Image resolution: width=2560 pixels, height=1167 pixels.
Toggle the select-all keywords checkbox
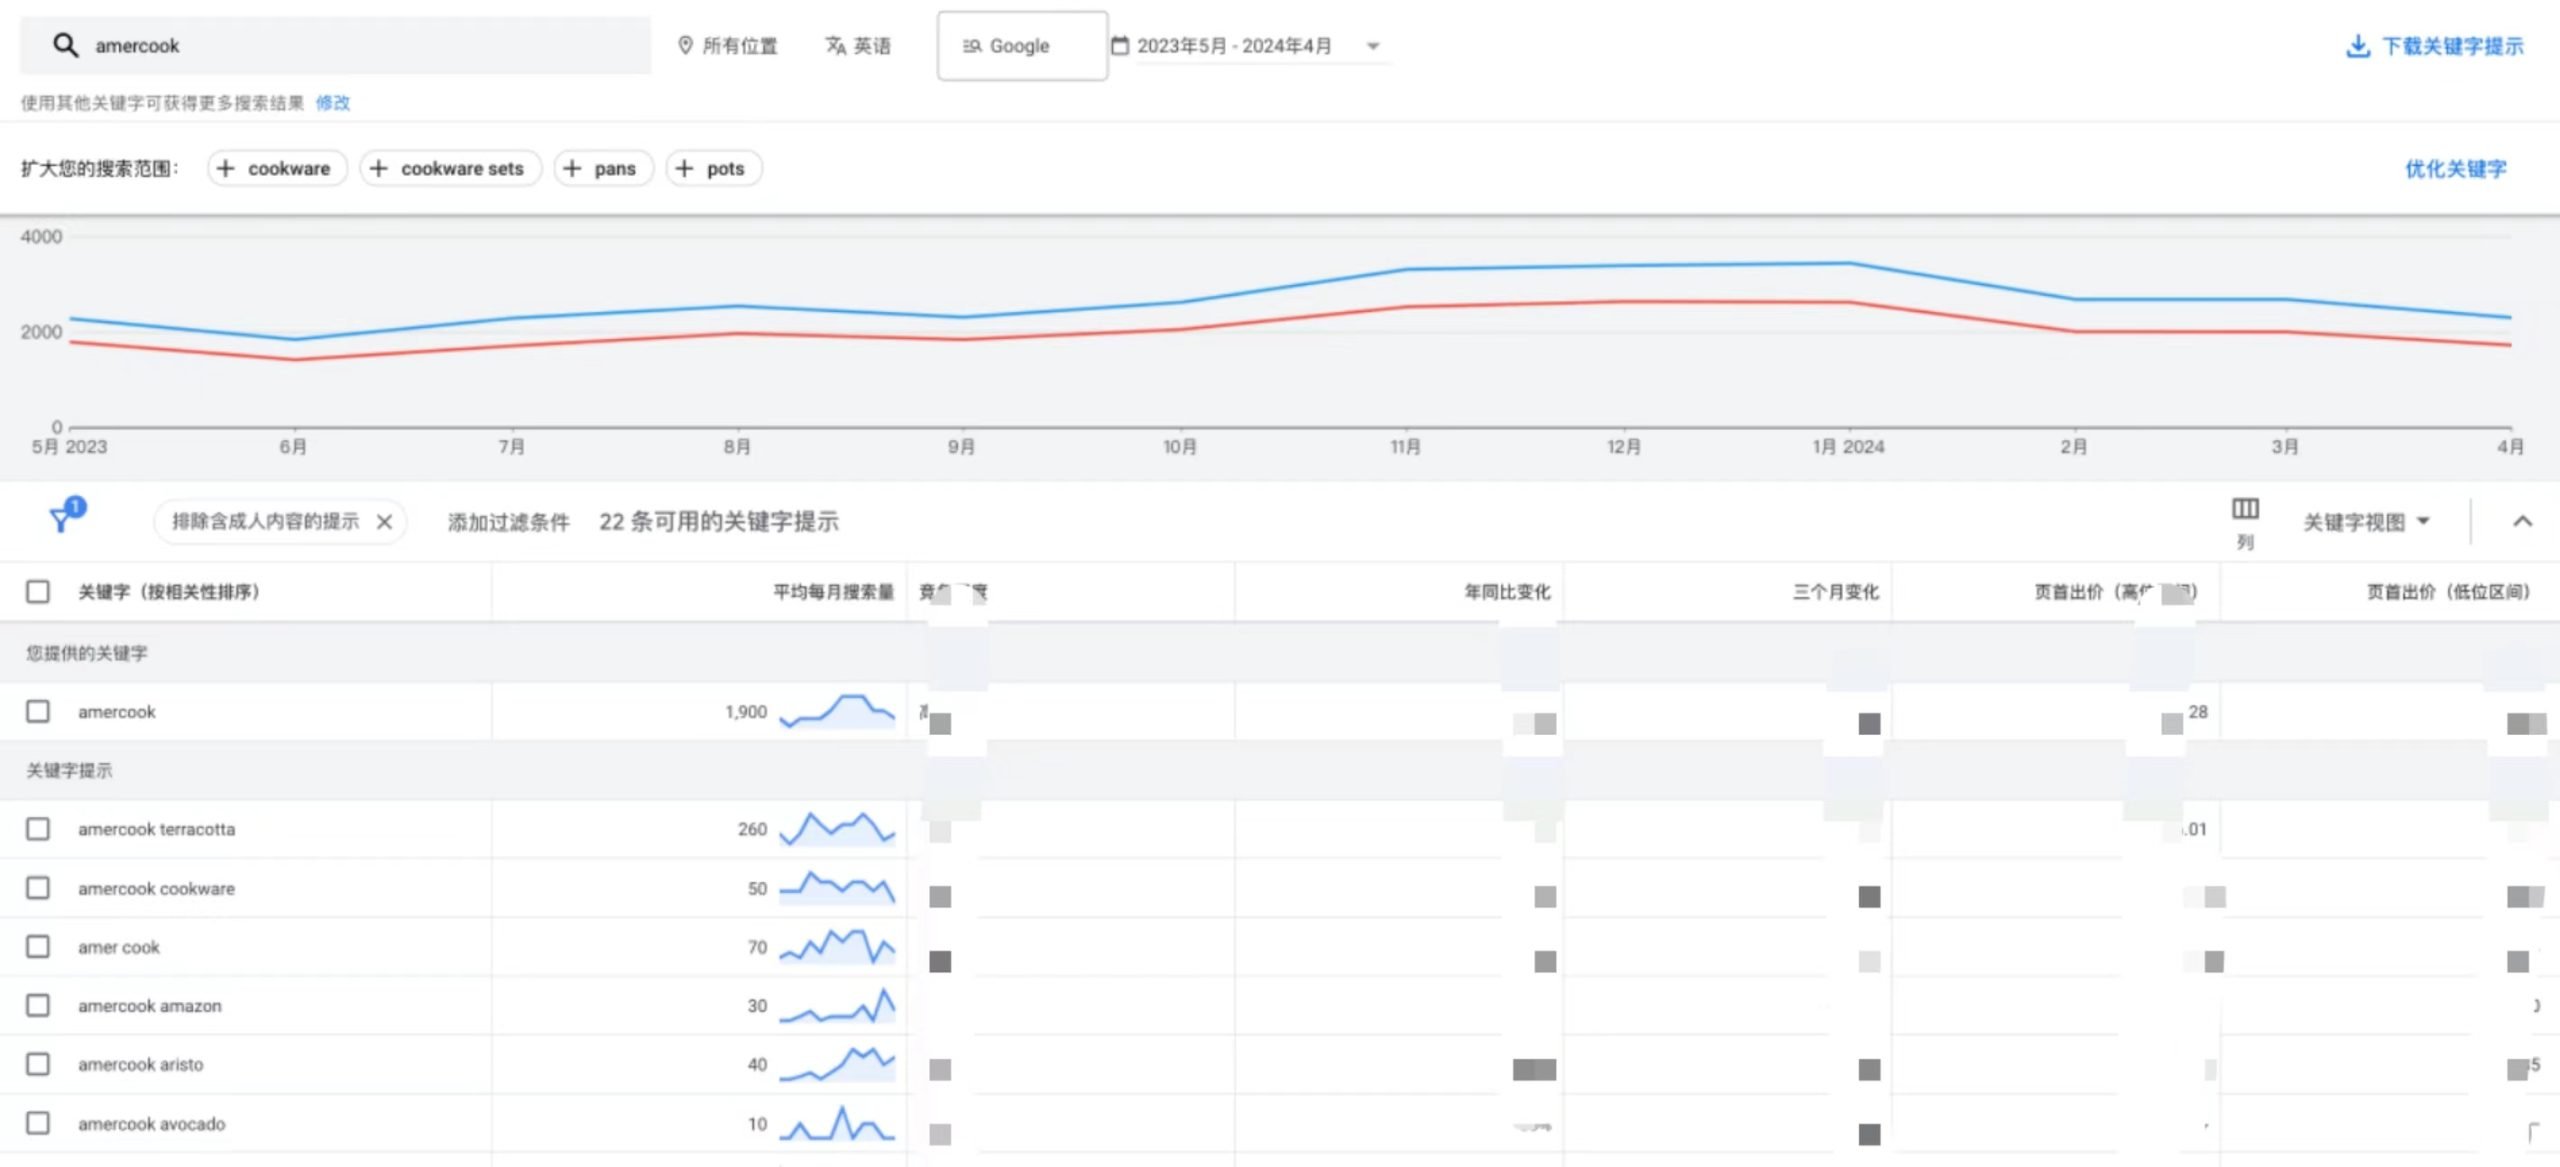click(x=38, y=591)
